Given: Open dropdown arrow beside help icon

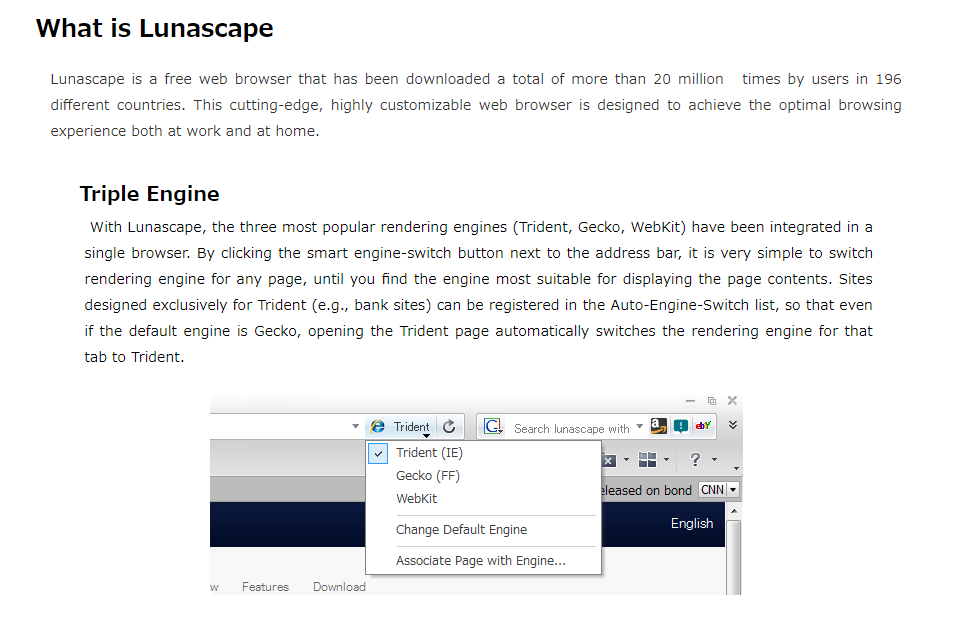Looking at the screenshot, I should (x=715, y=459).
